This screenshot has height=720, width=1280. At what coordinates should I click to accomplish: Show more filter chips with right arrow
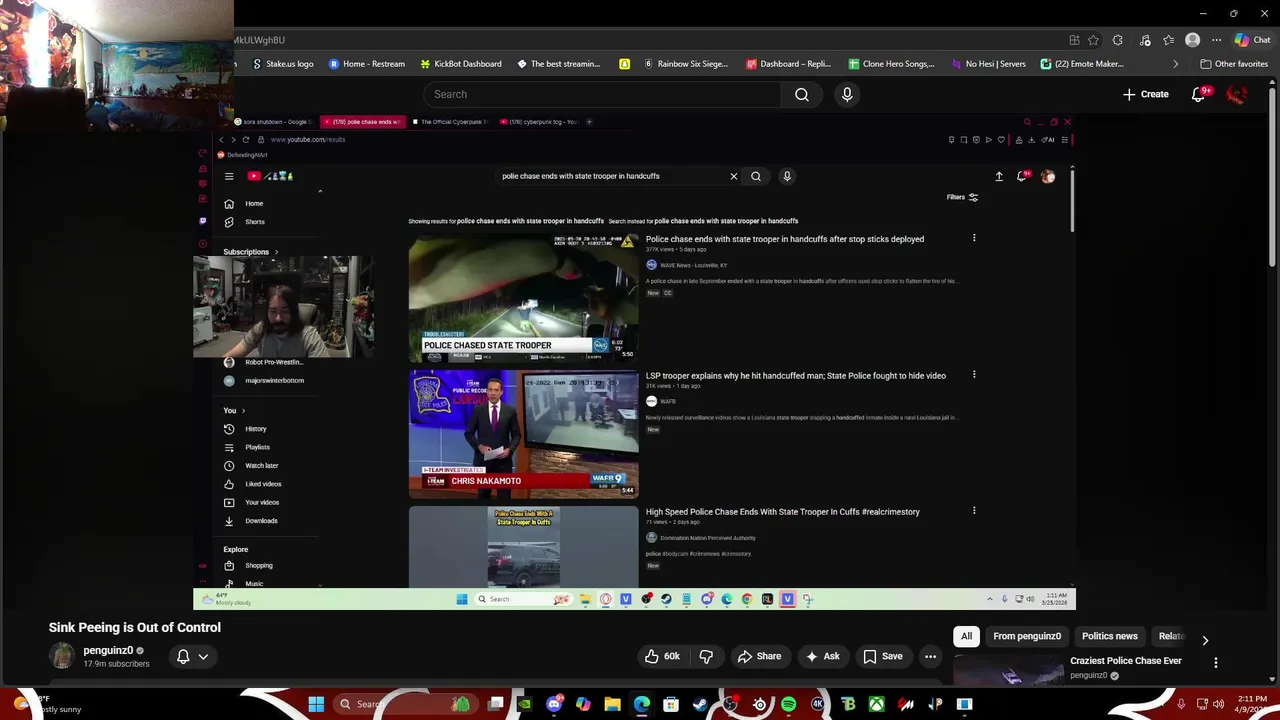pyautogui.click(x=1205, y=640)
